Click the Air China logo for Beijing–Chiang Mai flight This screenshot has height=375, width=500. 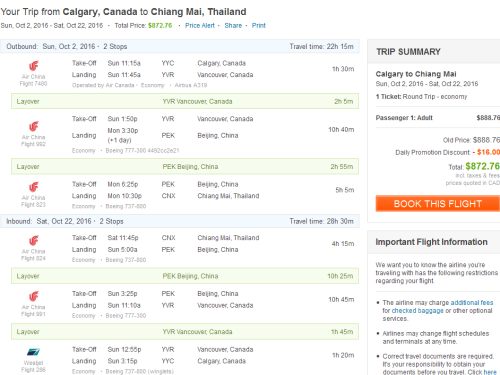(34, 187)
